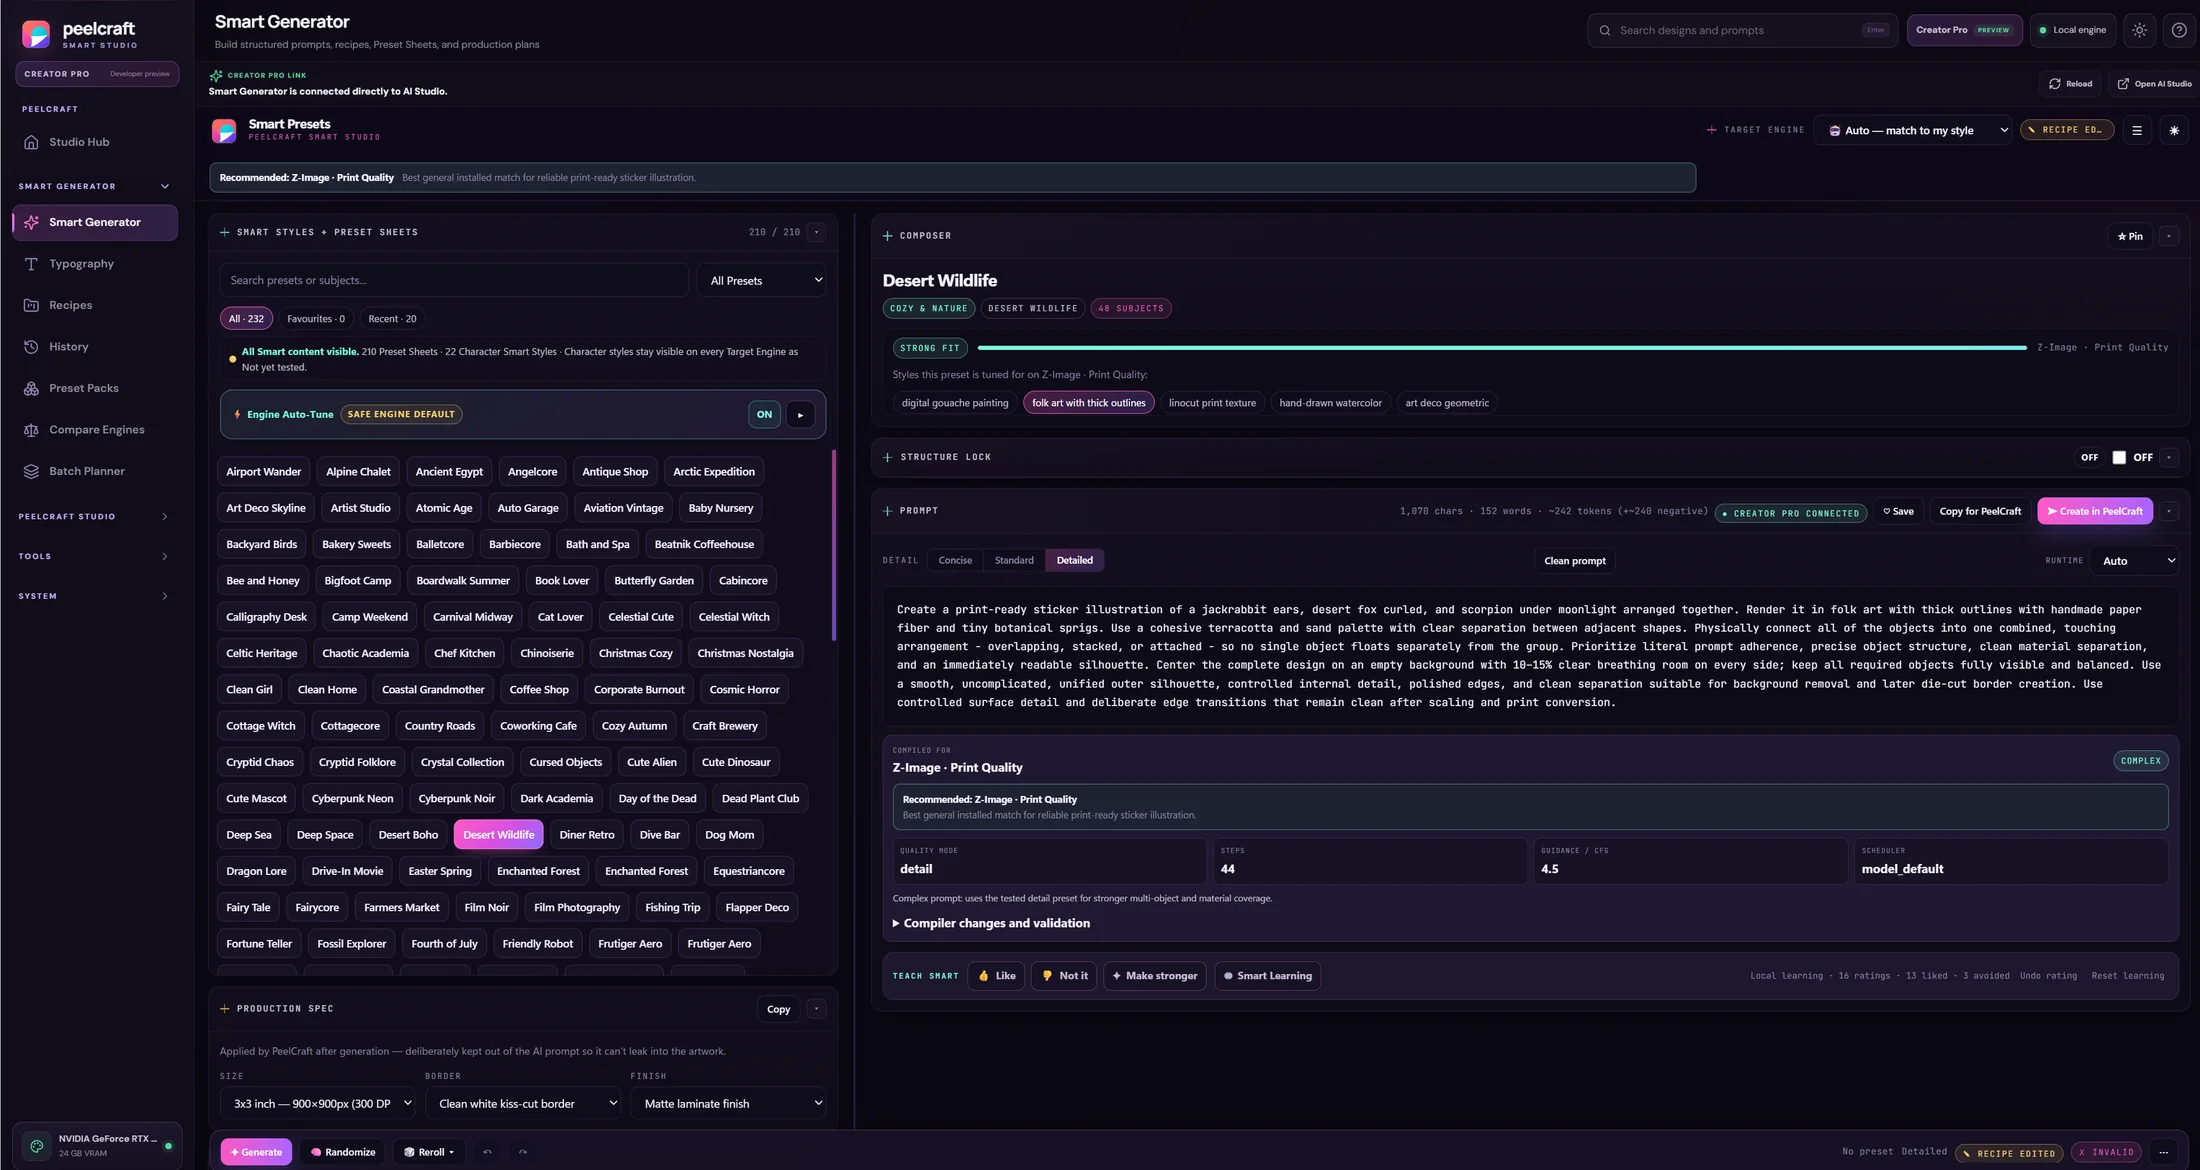Select the hand-drawn watercolor style chip
The height and width of the screenshot is (1170, 2200).
(x=1330, y=403)
